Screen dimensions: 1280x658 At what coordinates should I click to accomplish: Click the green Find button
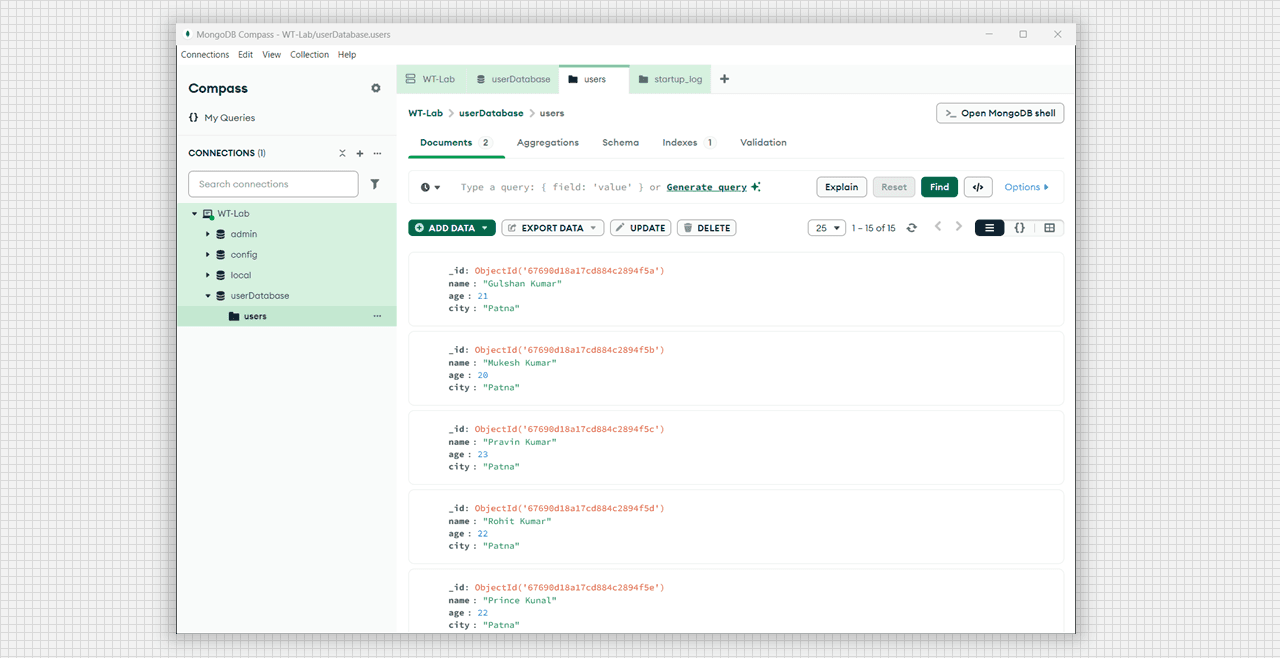click(939, 187)
